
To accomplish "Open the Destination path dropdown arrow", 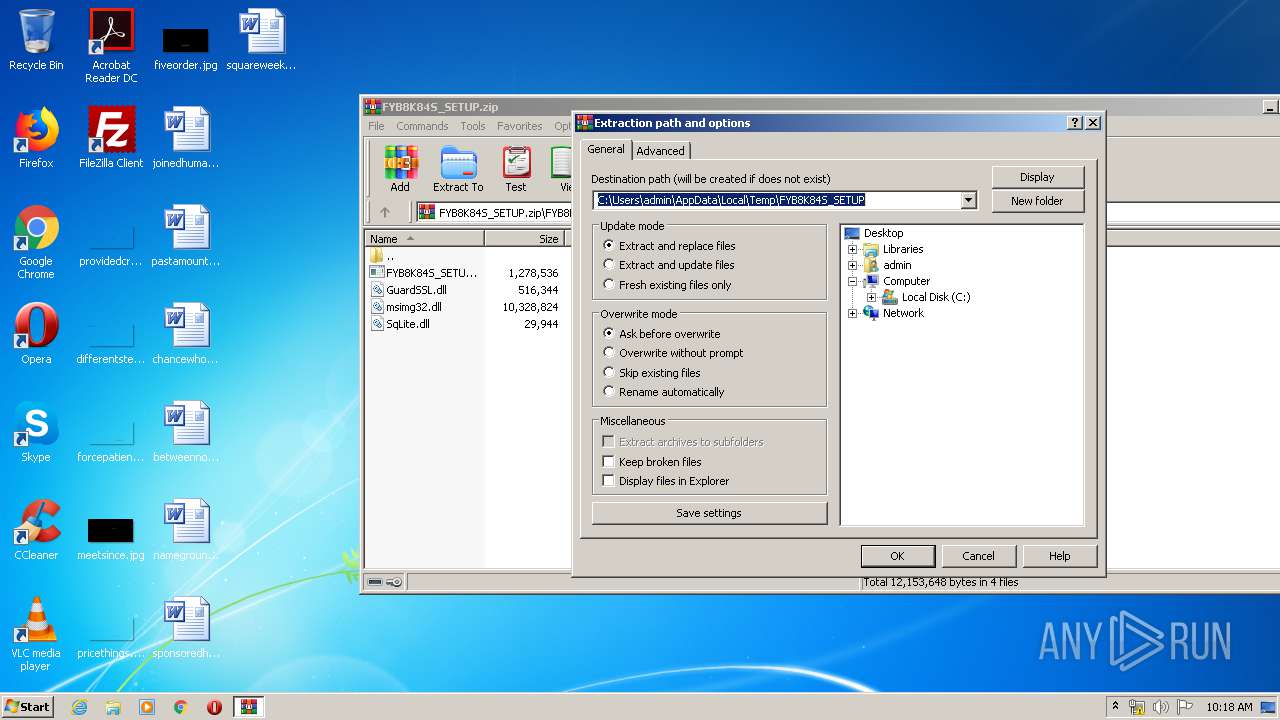I will (x=968, y=200).
